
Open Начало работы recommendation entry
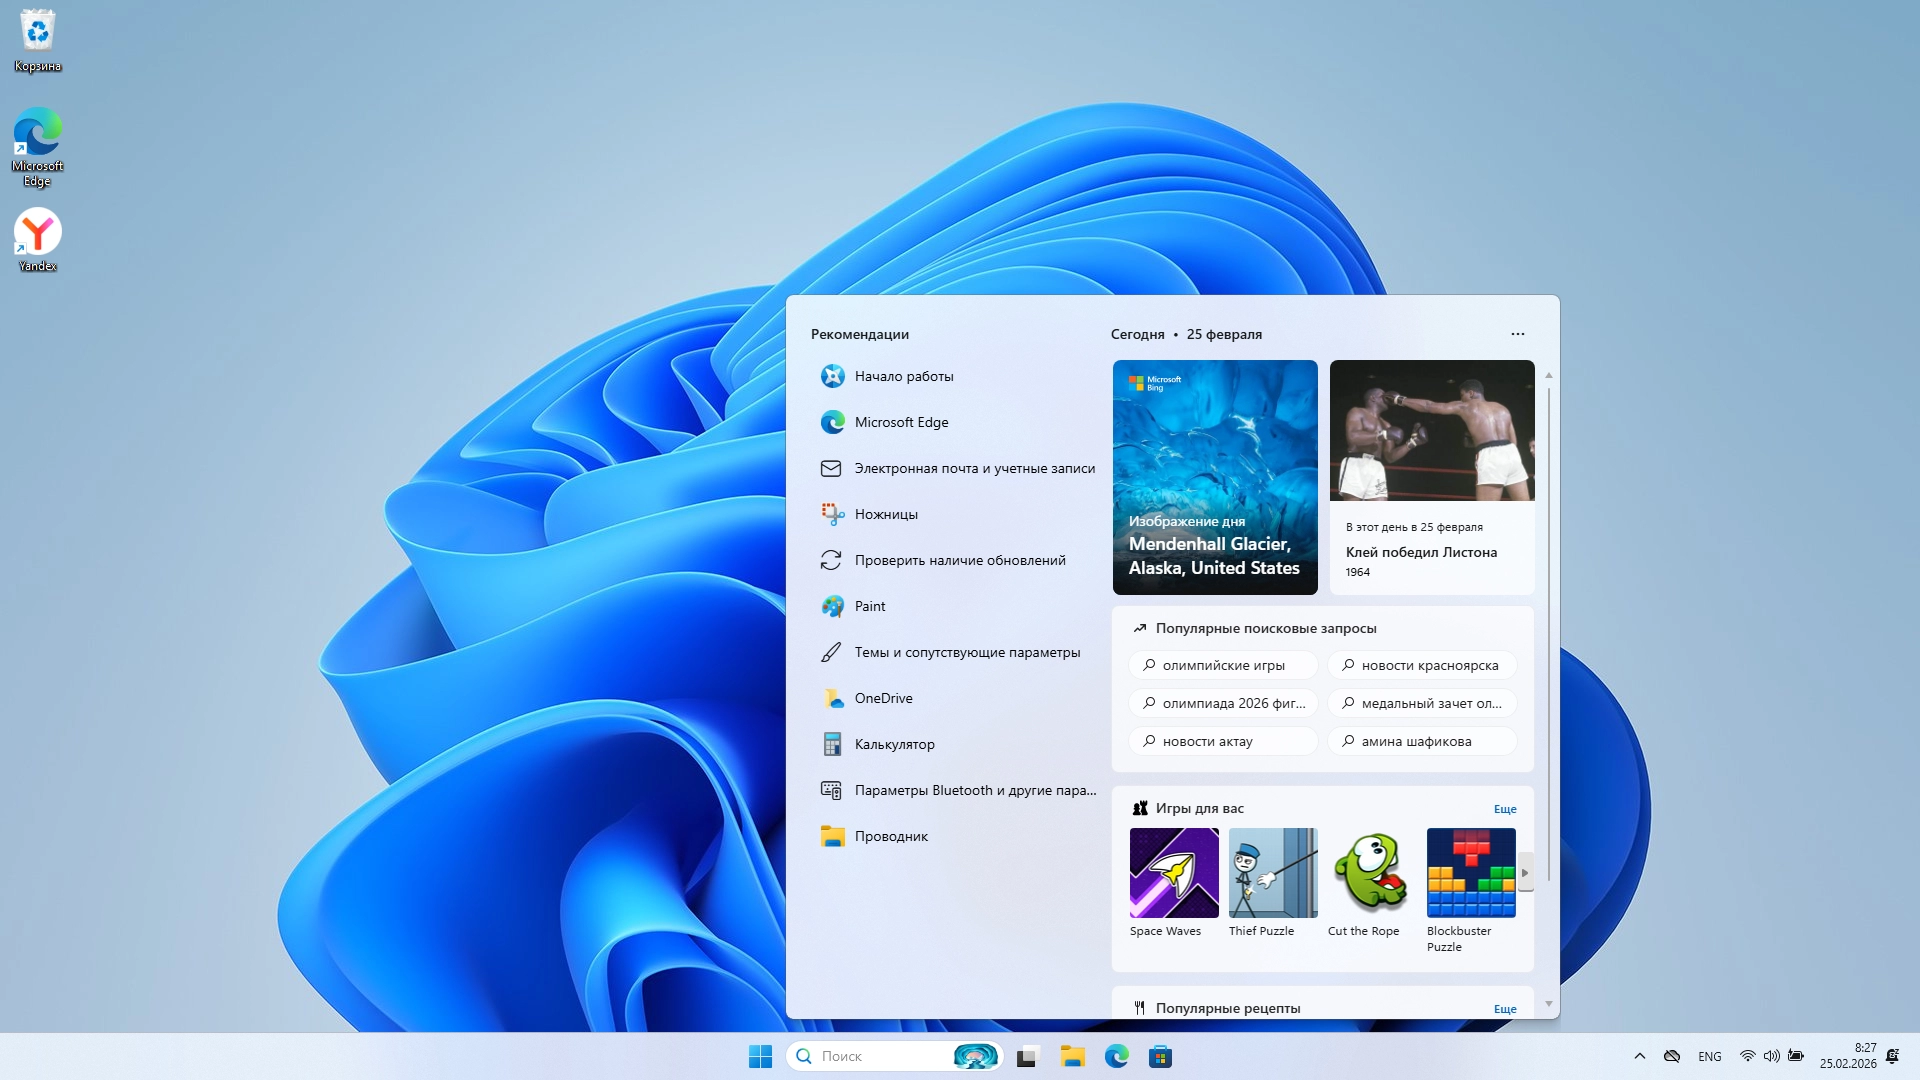pyautogui.click(x=903, y=376)
